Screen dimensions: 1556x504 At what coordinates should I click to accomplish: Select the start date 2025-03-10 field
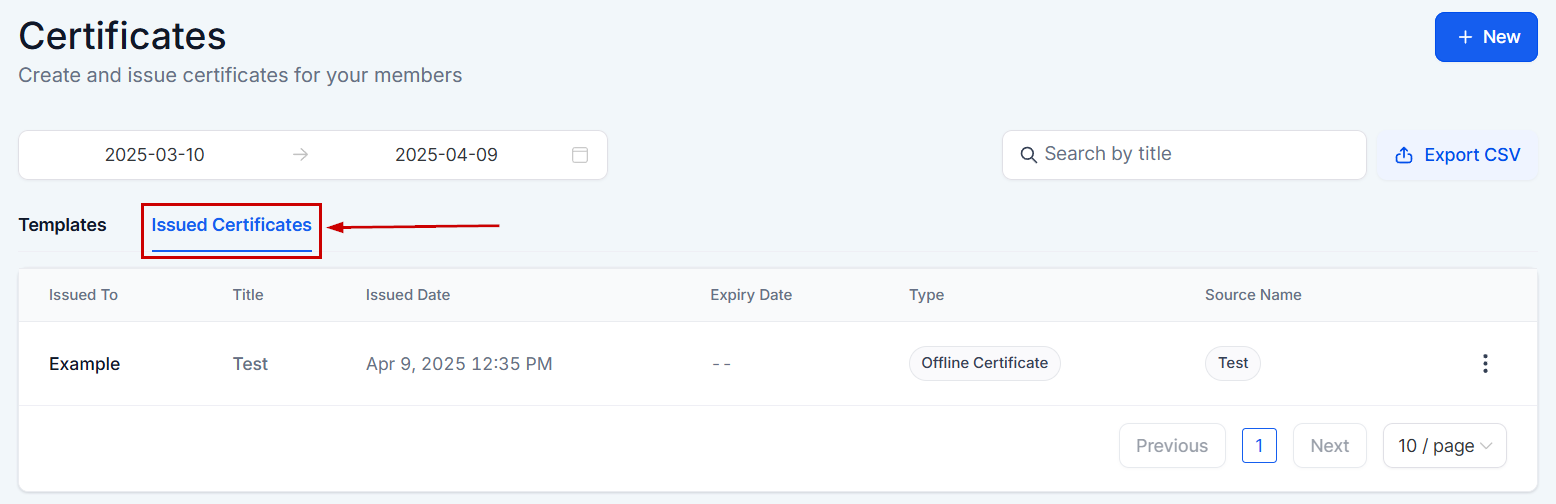(155, 155)
